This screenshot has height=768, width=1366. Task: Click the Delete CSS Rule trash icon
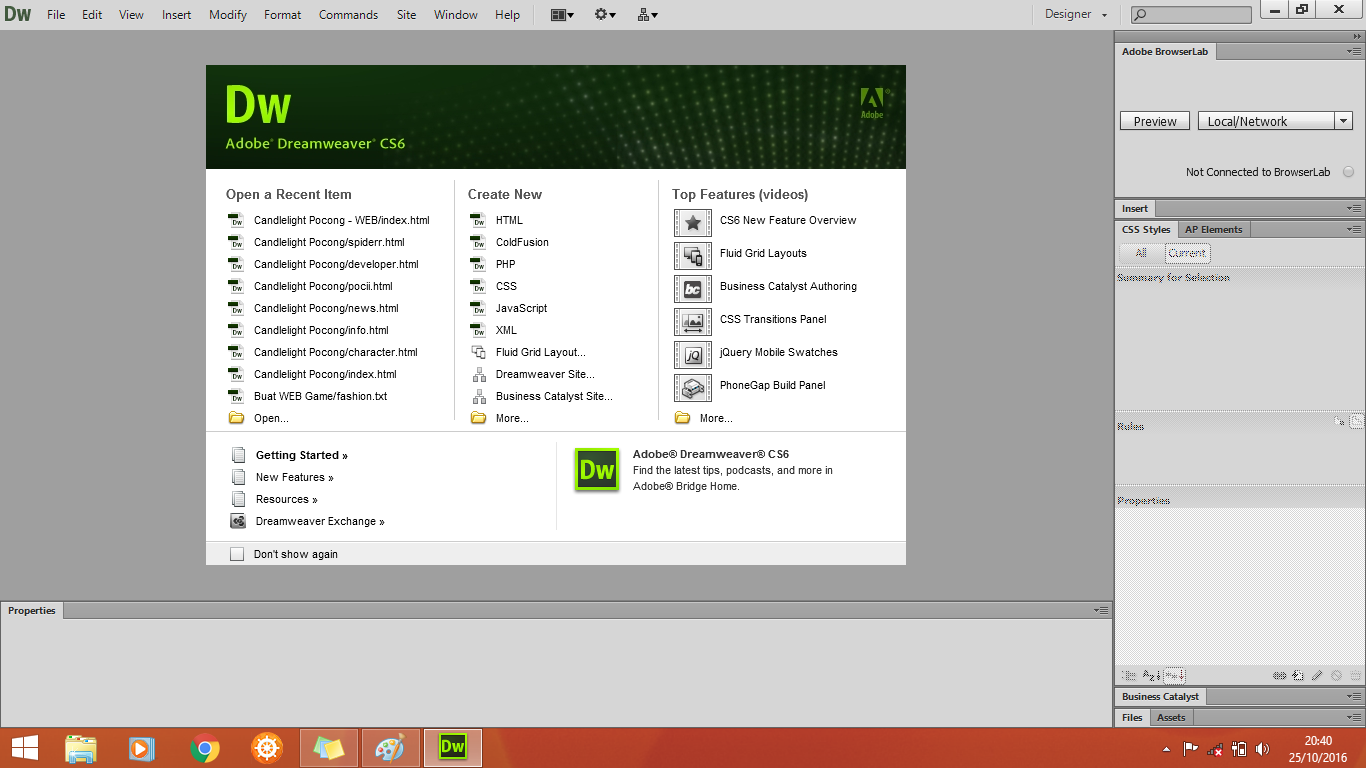1355,676
